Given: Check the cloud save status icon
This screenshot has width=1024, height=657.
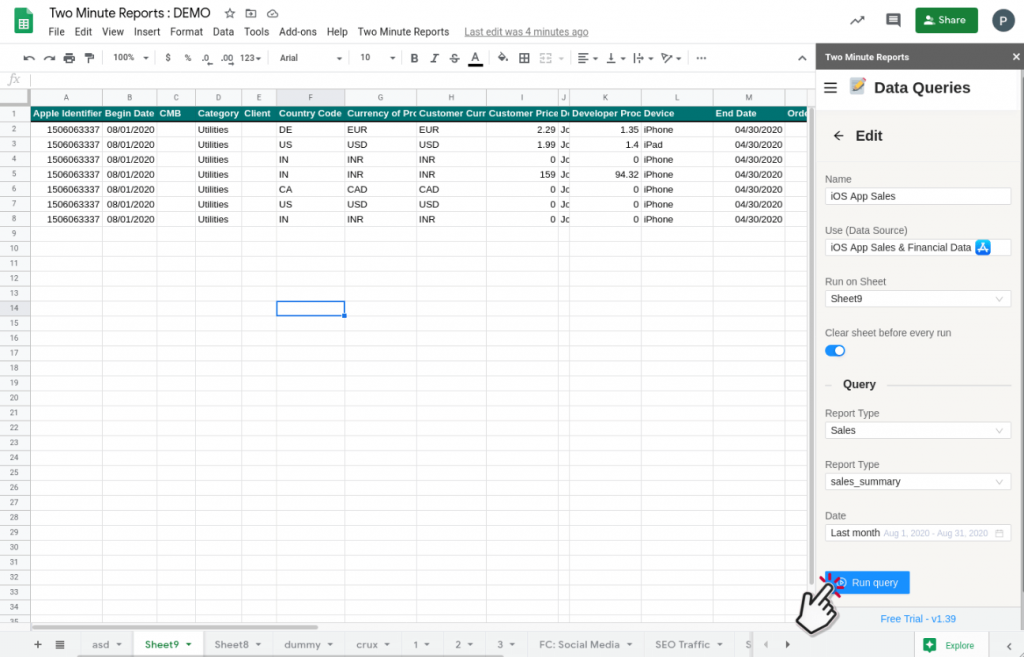Looking at the screenshot, I should click(272, 13).
